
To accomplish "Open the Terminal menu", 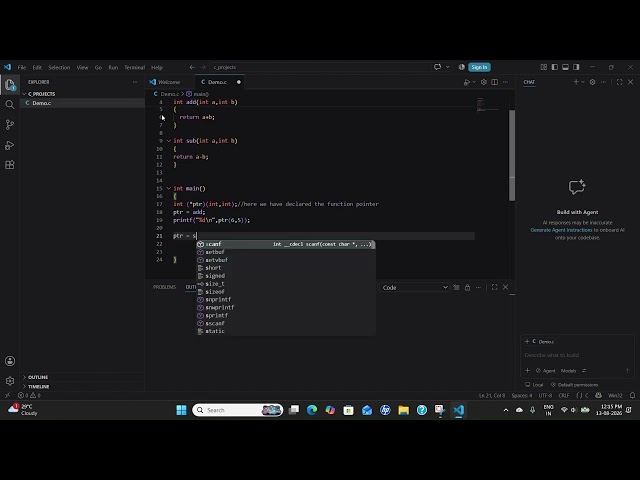I will pos(135,67).
